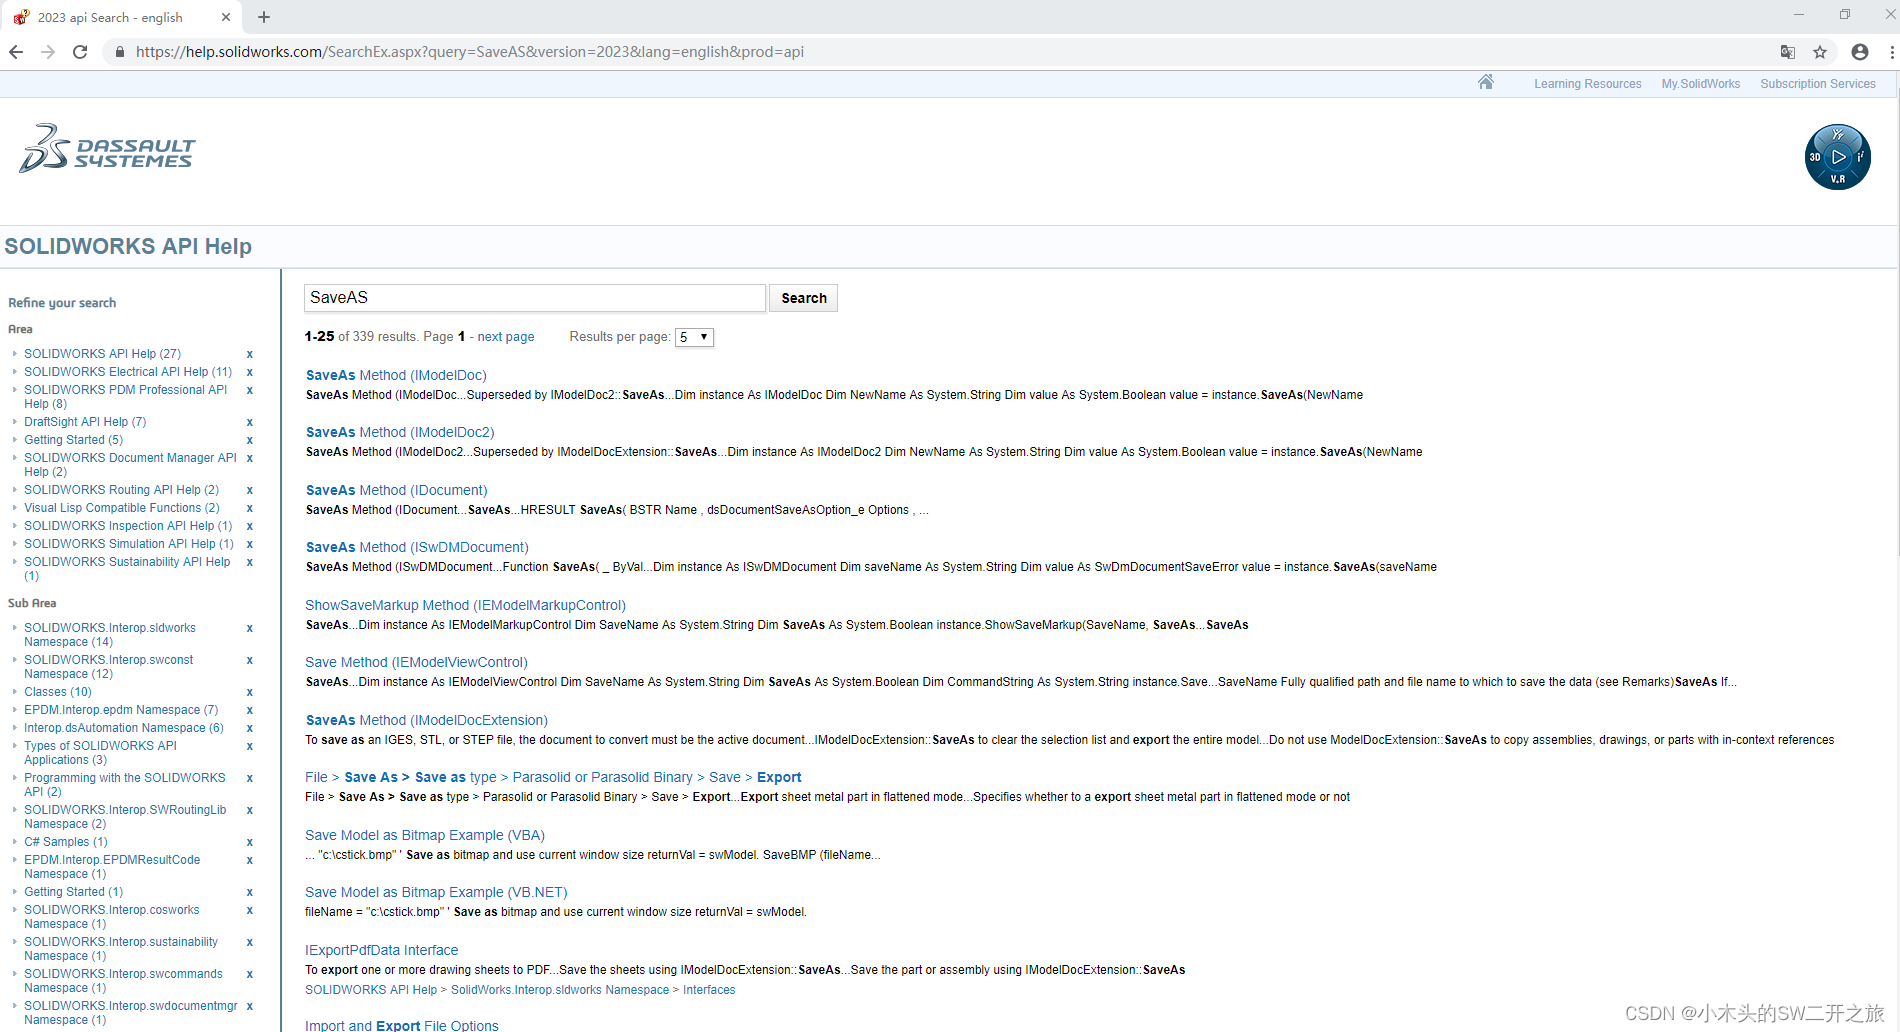Filter by Interop.dsAutomation Namespace (6)
This screenshot has width=1900, height=1032.
pyautogui.click(x=124, y=728)
